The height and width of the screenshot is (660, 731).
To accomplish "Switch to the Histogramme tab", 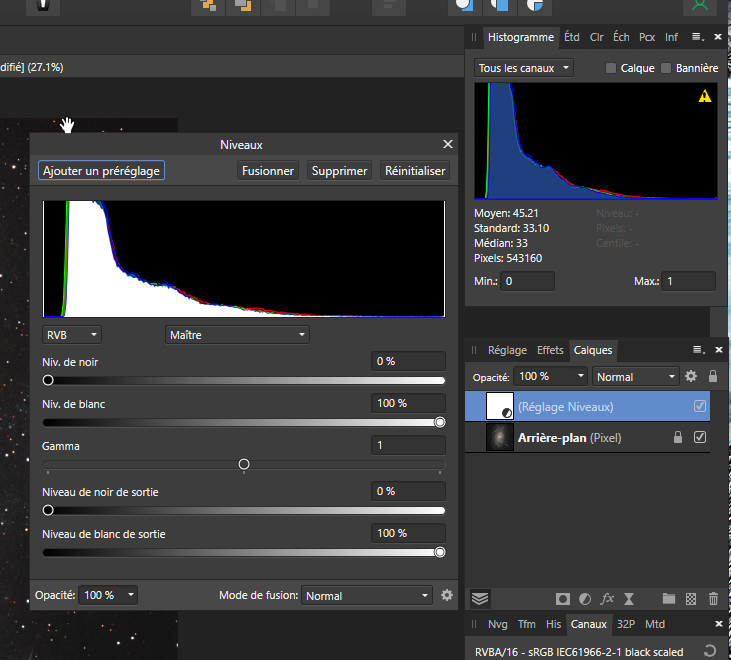I will 521,37.
